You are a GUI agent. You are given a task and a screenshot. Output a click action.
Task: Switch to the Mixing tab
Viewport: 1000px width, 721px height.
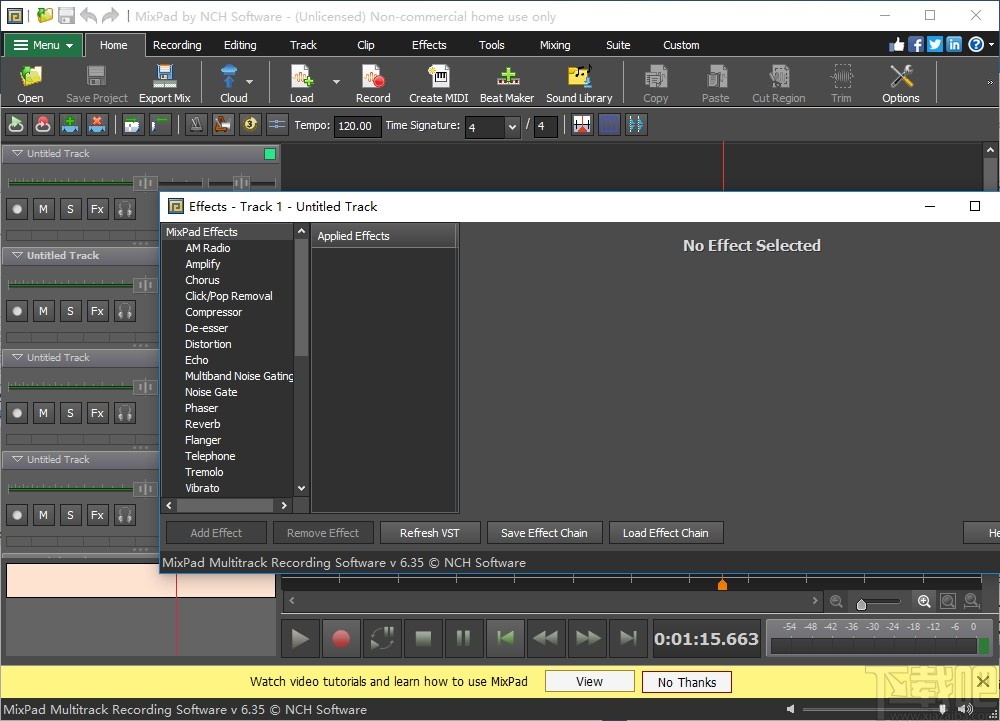coord(555,45)
